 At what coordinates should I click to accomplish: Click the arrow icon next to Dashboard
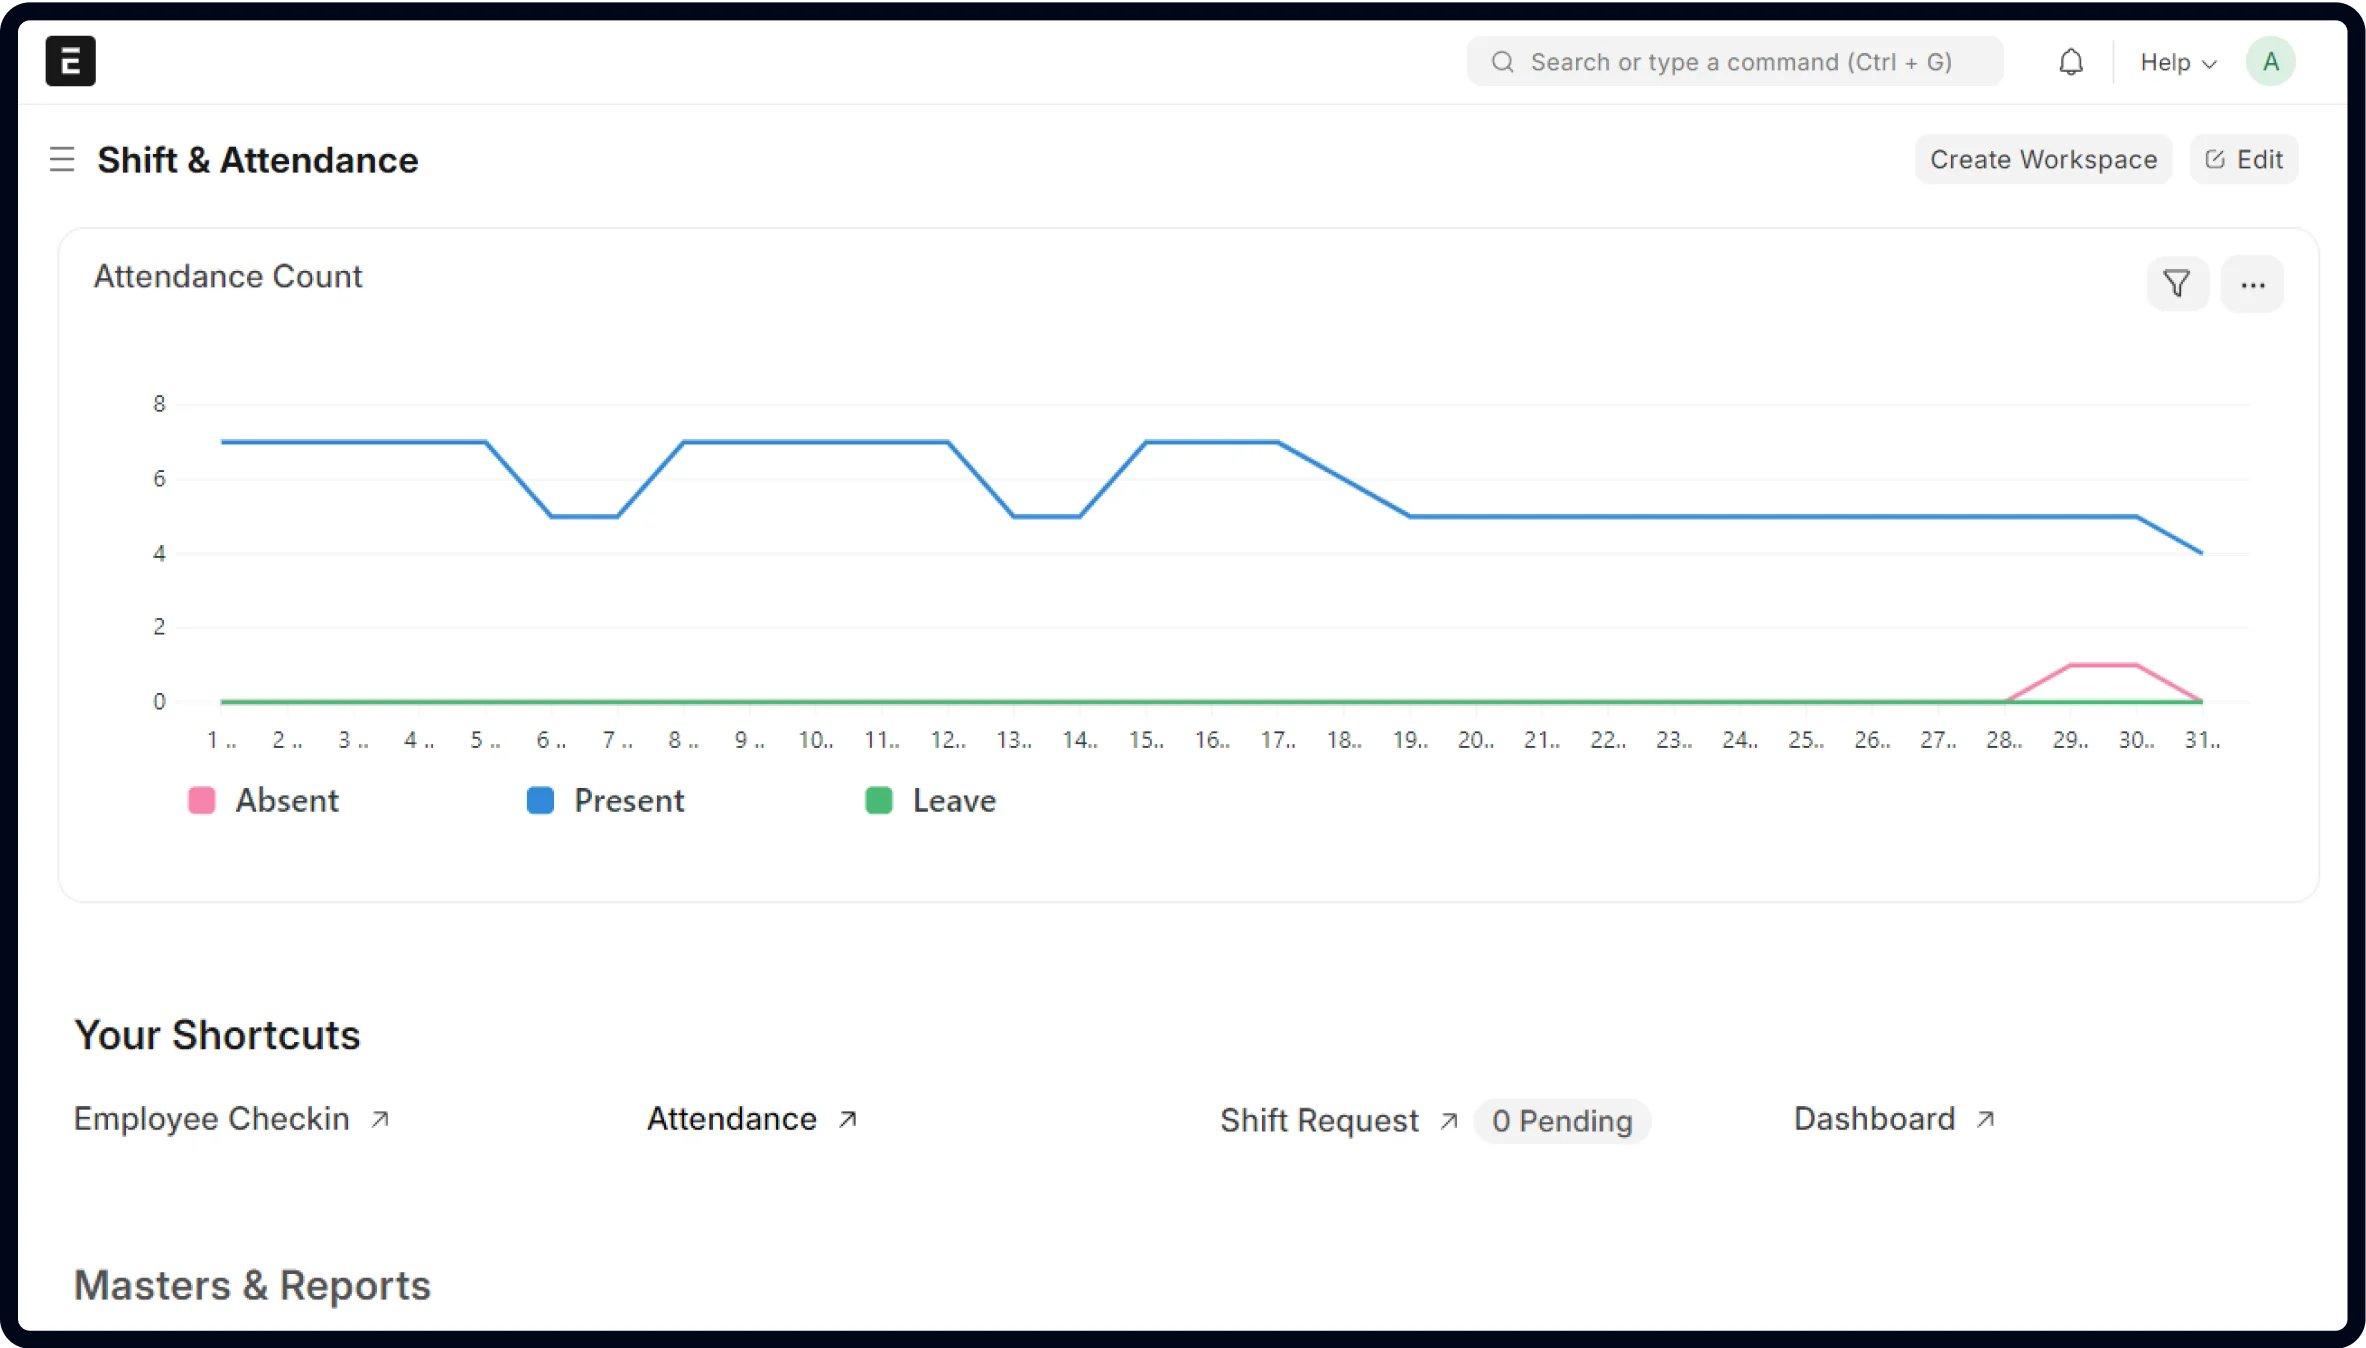click(x=1986, y=1119)
